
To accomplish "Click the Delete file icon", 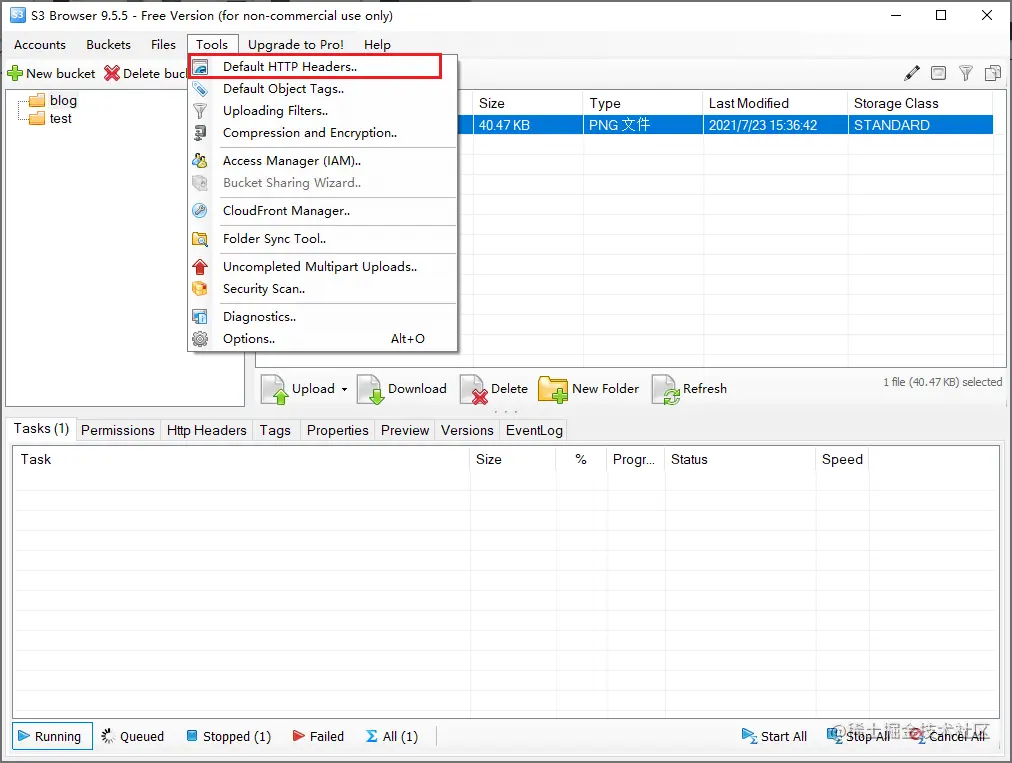I will click(474, 389).
